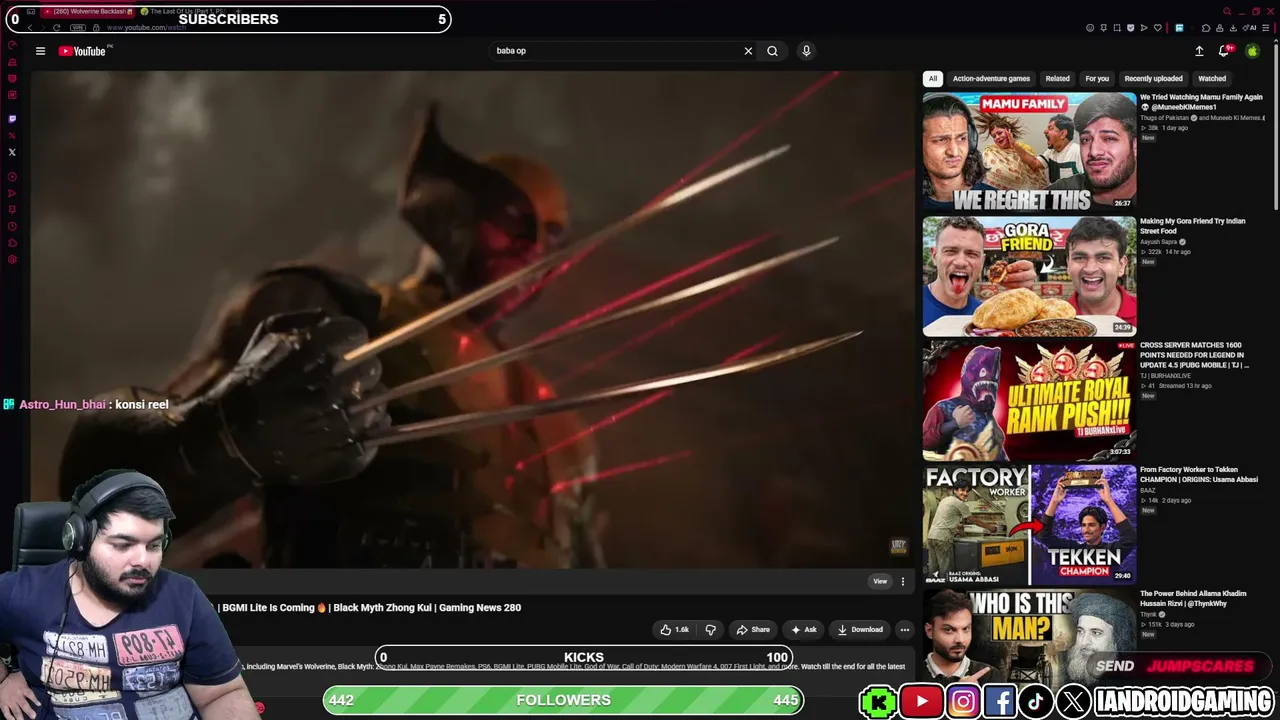Toggle the VPN badge in address bar
Screen dimensions: 1280x720
coord(78,28)
